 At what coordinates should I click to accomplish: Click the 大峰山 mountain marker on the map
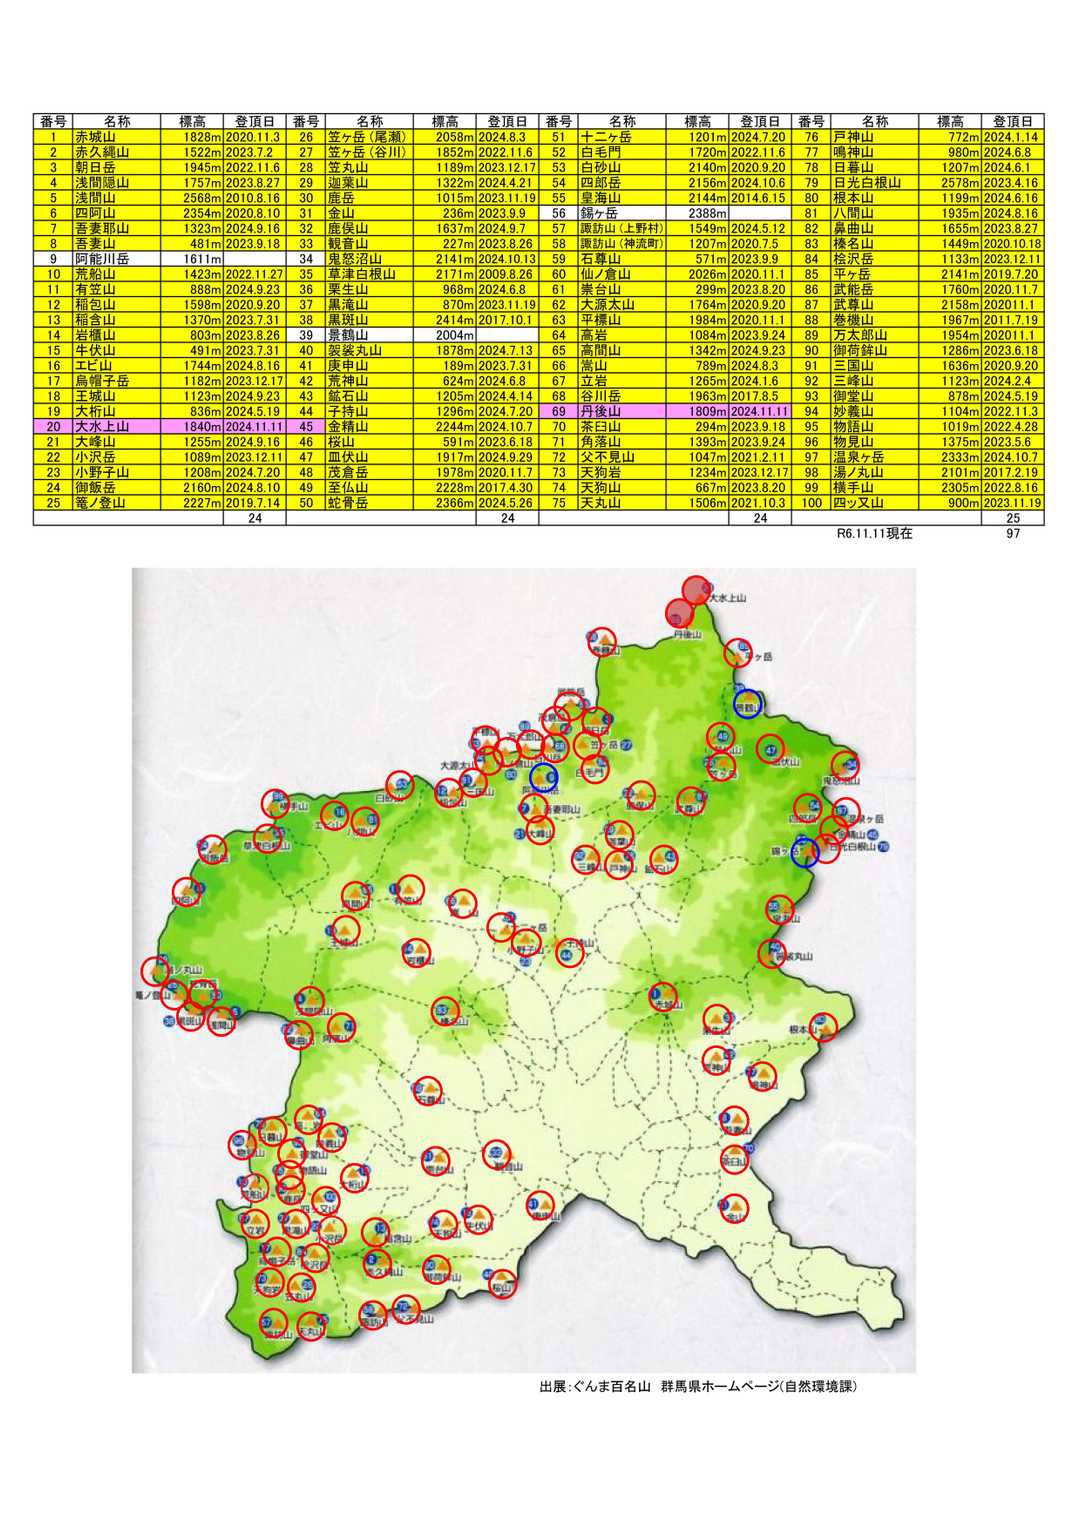539,831
